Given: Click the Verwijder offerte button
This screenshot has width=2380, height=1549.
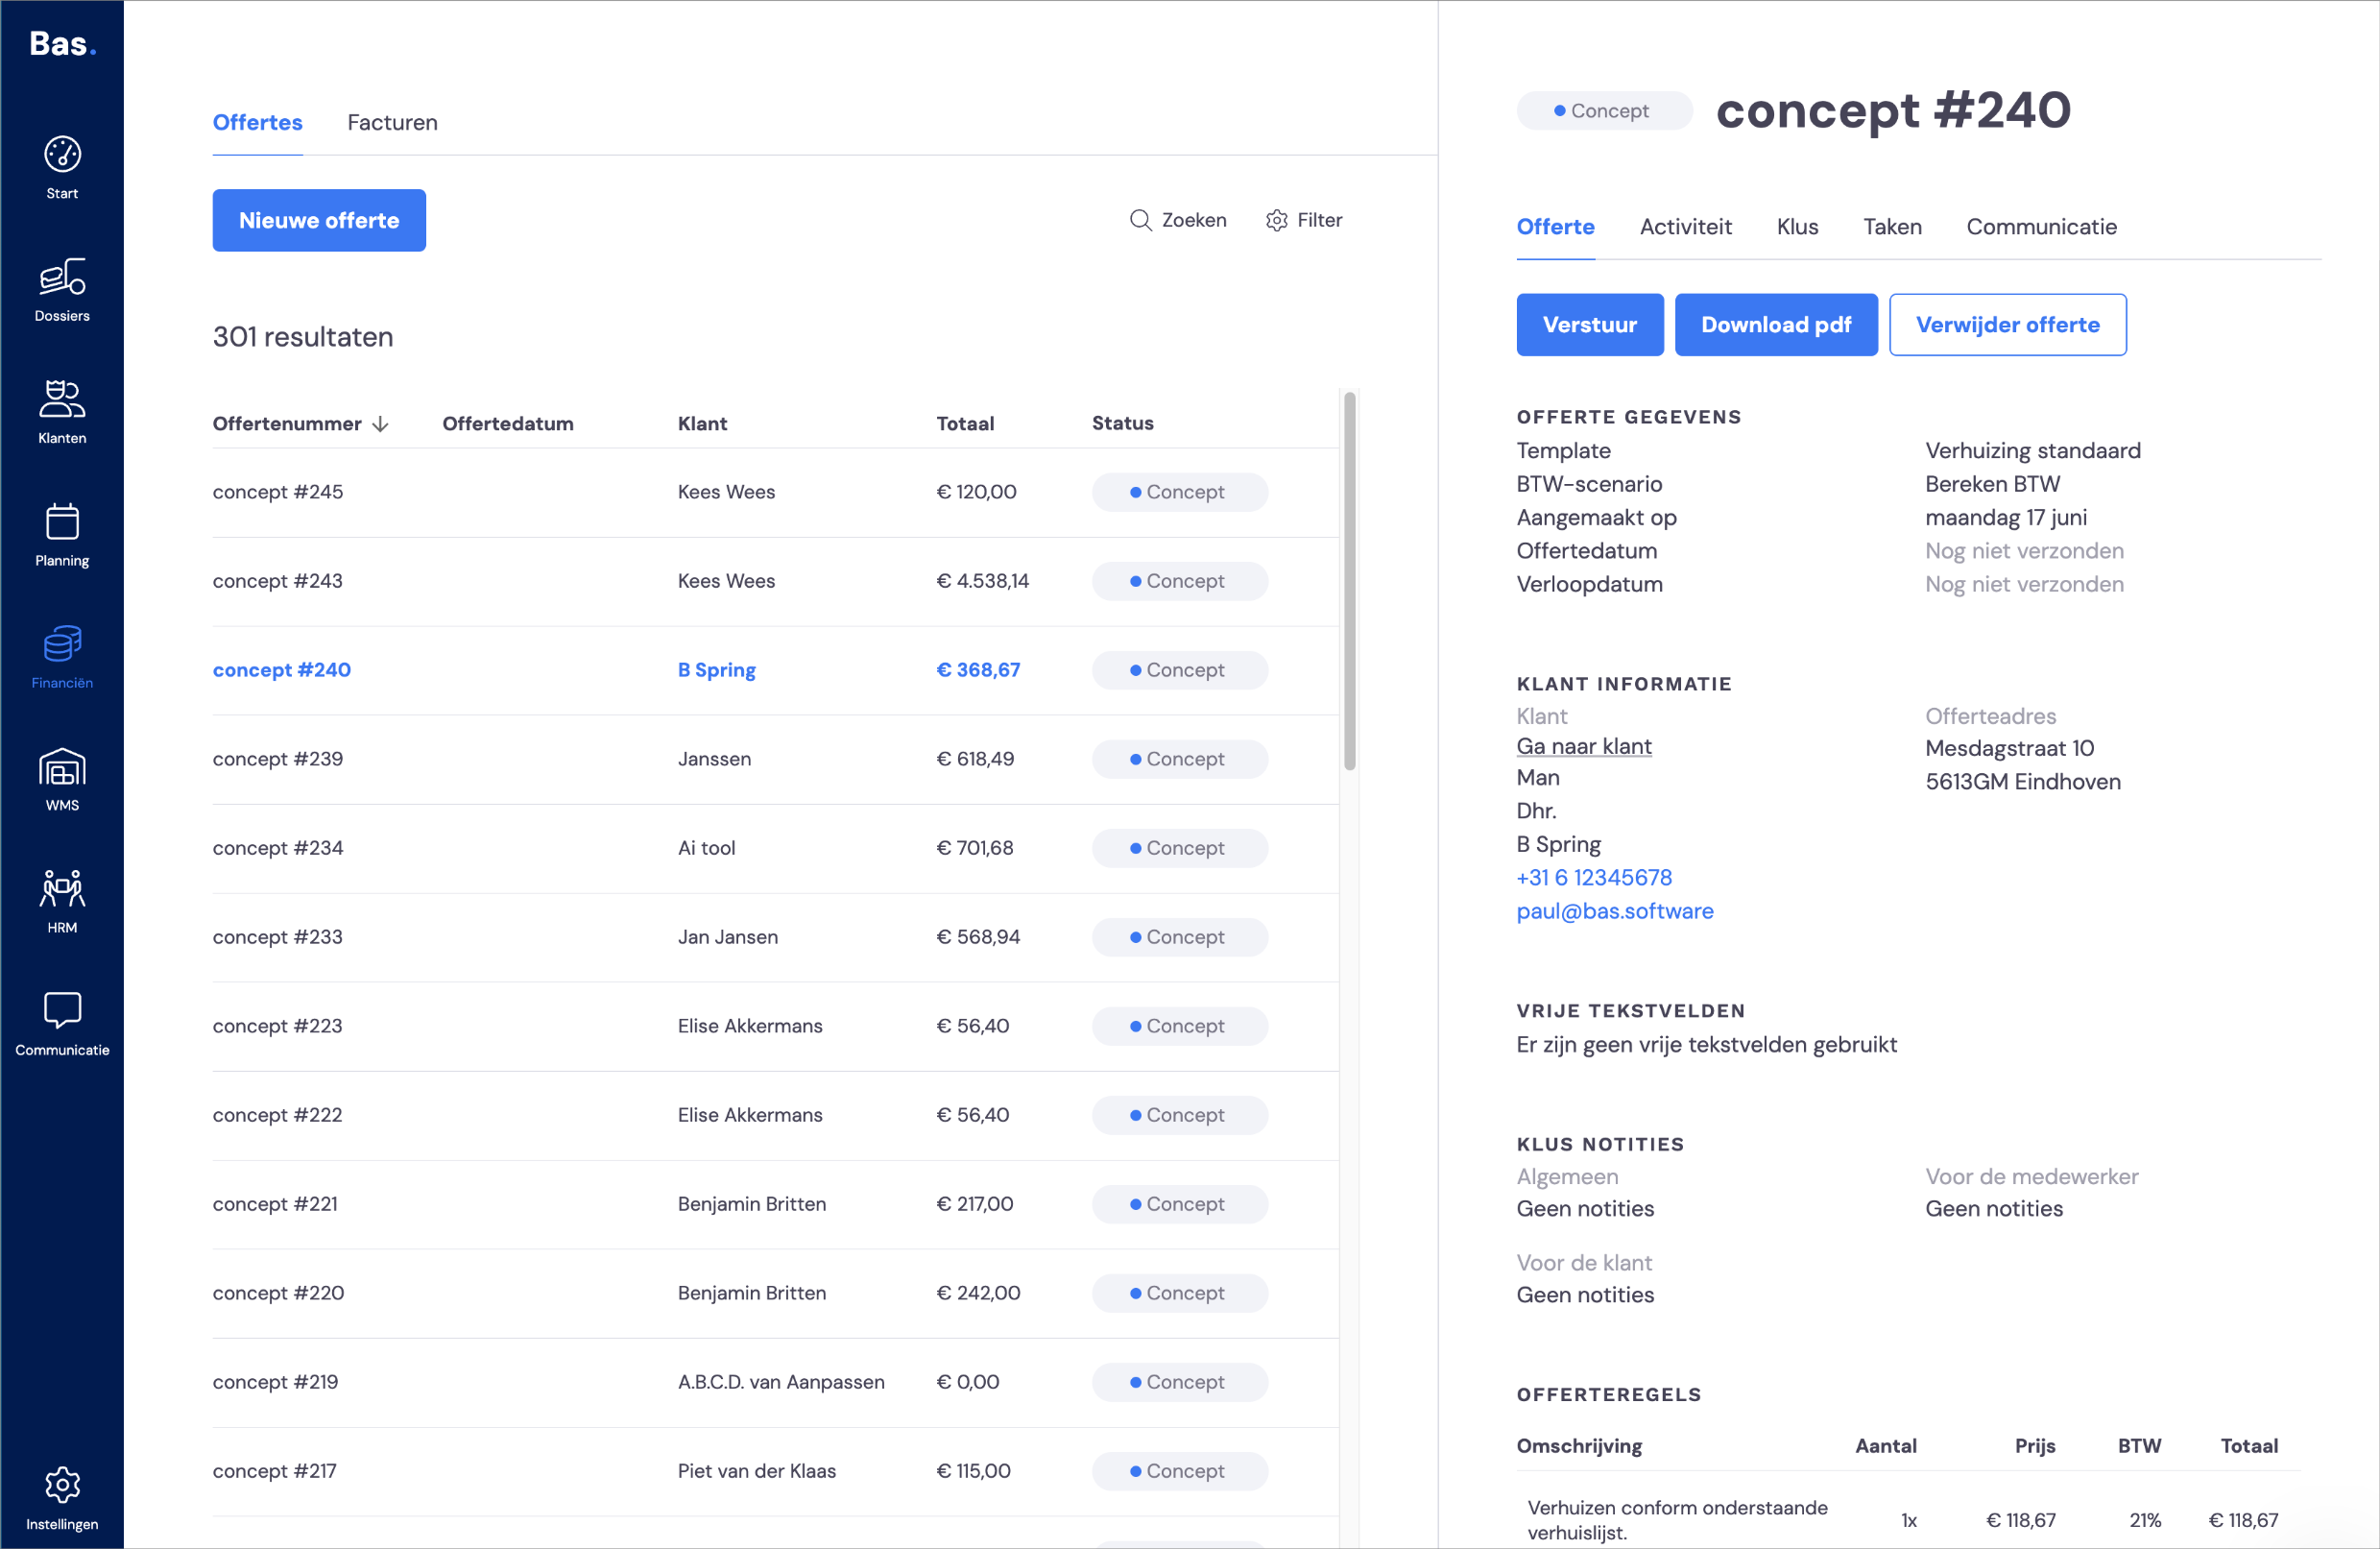Looking at the screenshot, I should coord(2007,325).
